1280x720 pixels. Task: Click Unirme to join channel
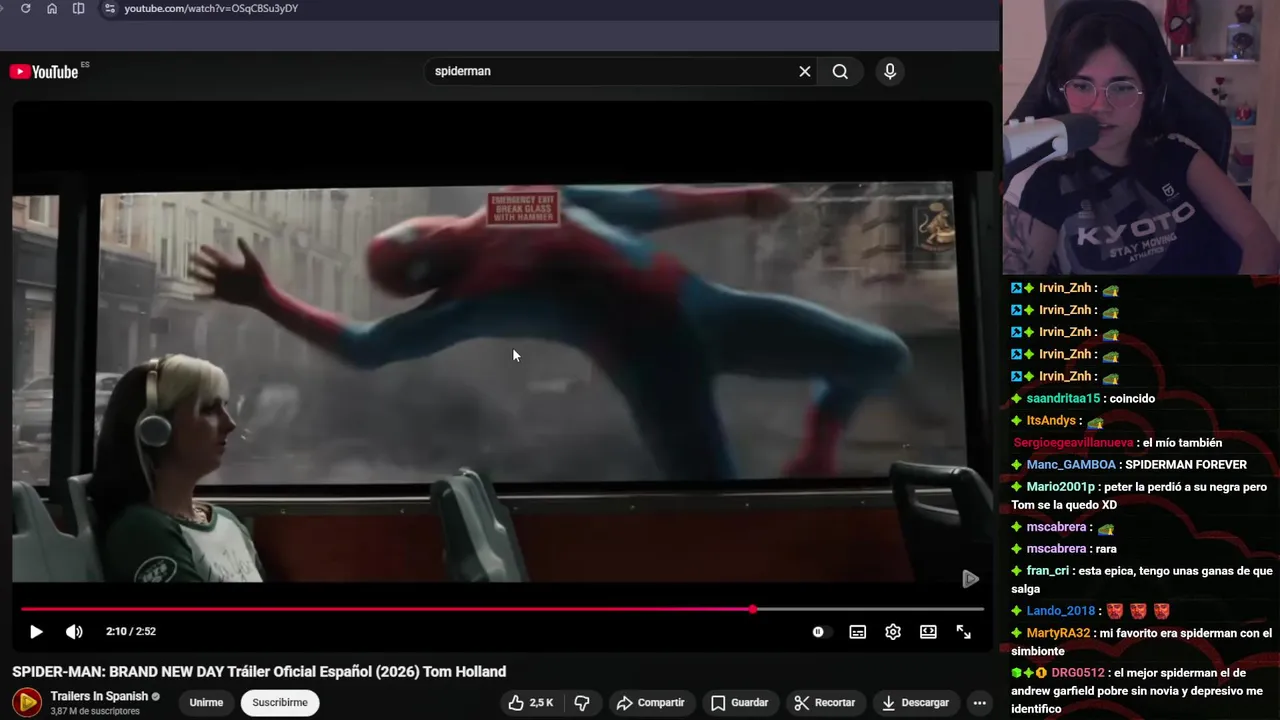206,703
